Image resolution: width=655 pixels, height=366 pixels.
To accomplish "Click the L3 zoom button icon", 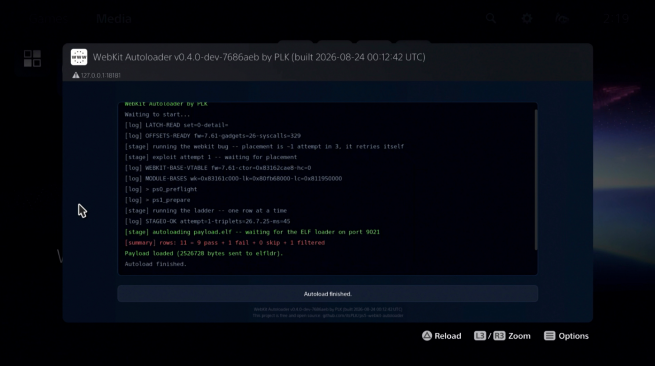I will 480,336.
